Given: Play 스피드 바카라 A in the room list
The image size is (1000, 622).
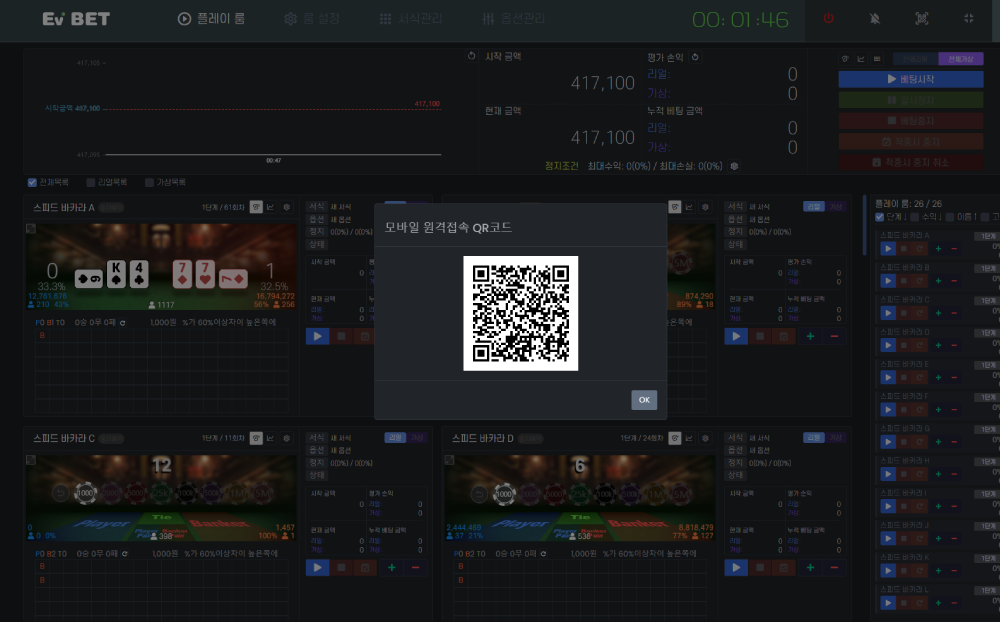Looking at the screenshot, I should [x=888, y=248].
